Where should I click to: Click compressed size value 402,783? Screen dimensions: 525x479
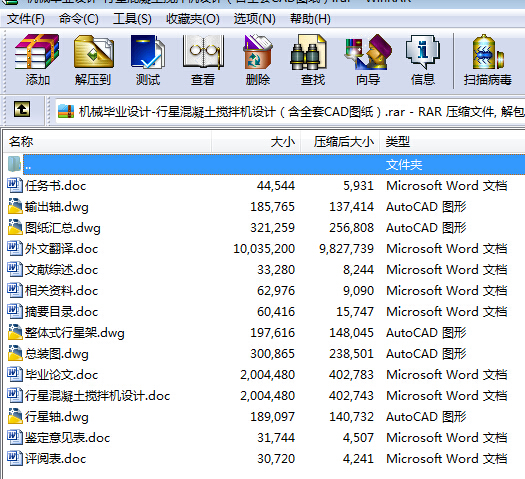click(x=351, y=375)
